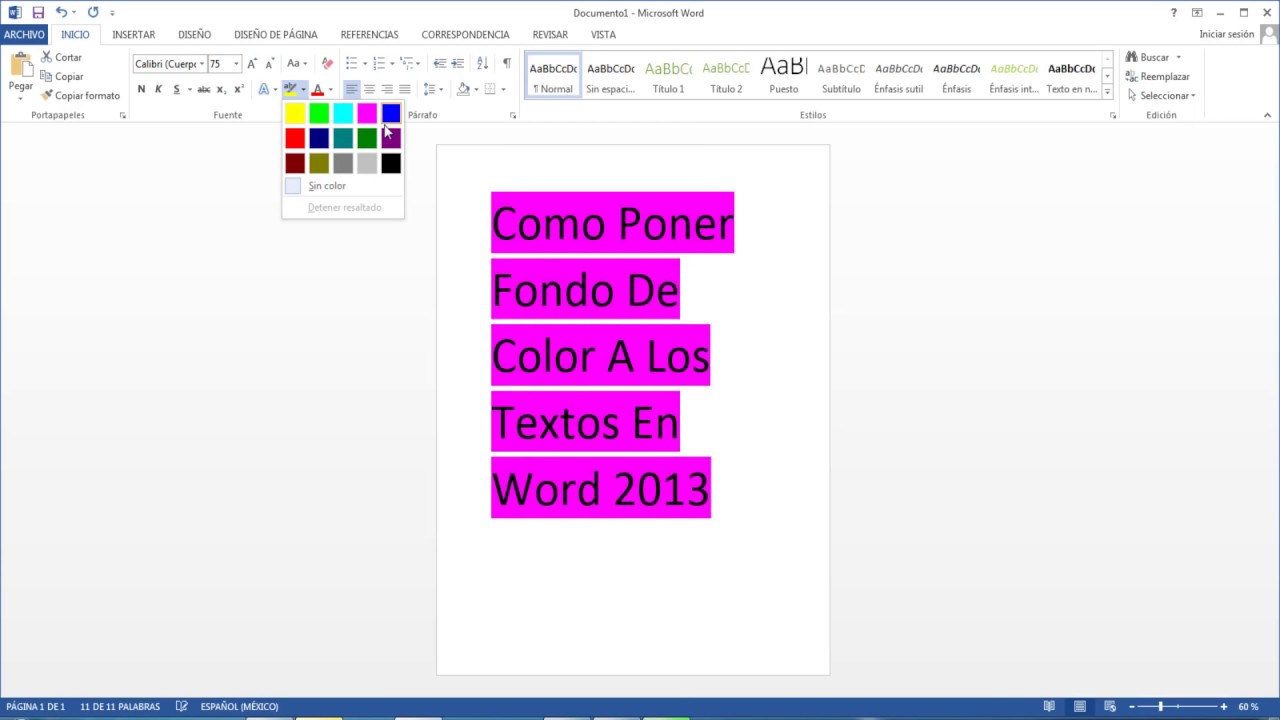This screenshot has height=720, width=1280.
Task: Center align the text
Action: tap(369, 89)
